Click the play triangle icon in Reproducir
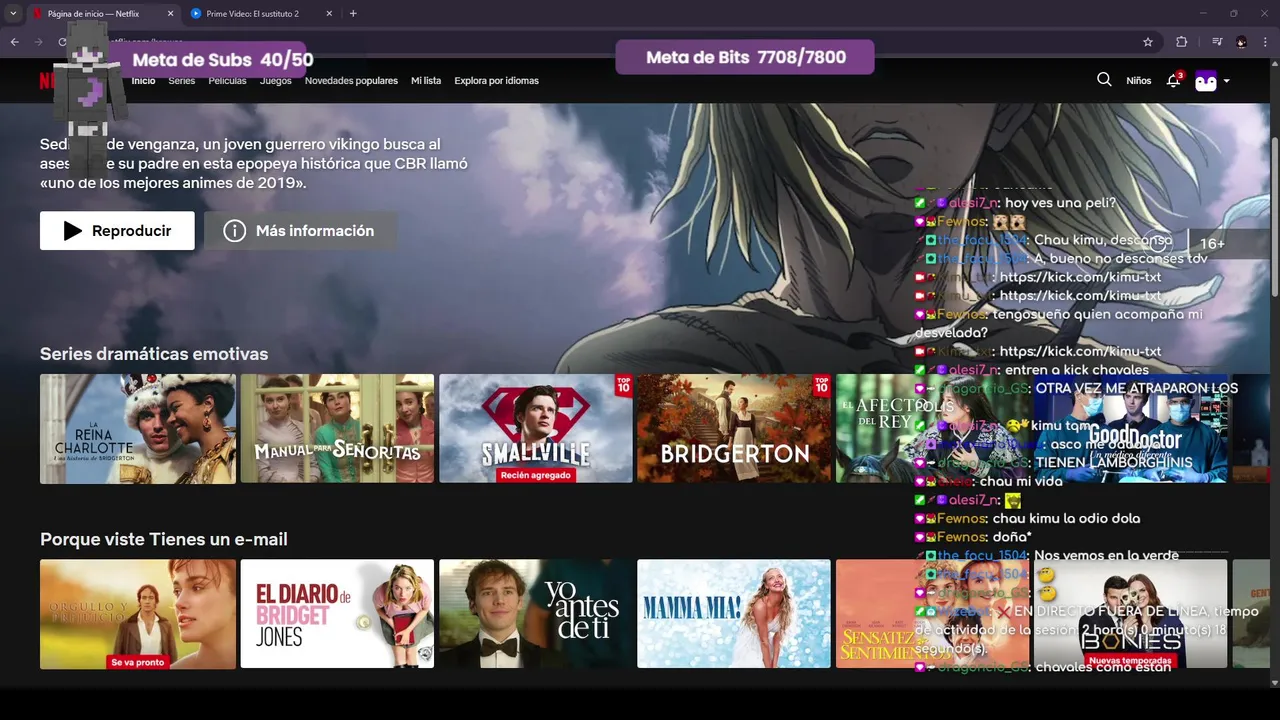1280x720 pixels. (73, 231)
